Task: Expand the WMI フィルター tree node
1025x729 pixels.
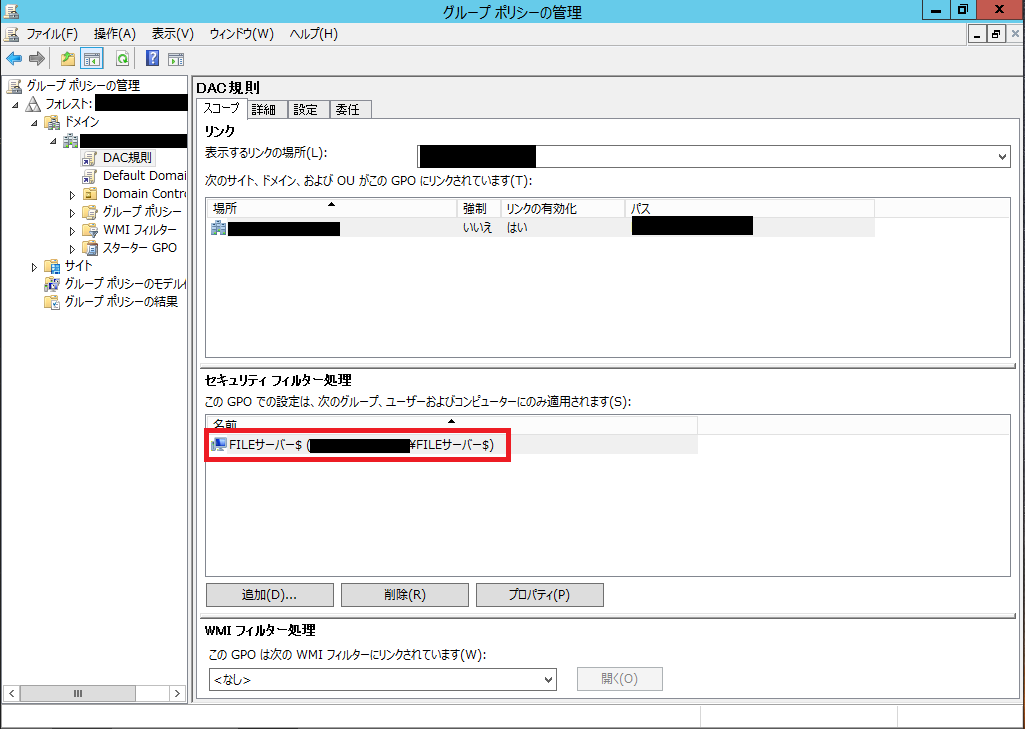Action: click(72, 230)
